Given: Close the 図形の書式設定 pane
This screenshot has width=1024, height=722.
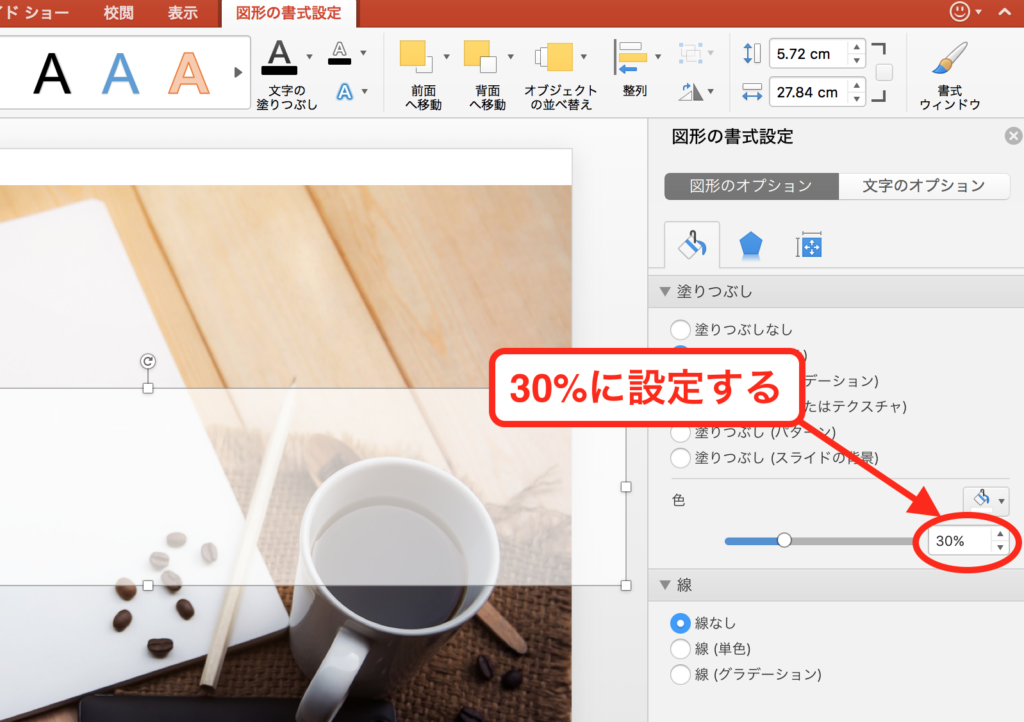Looking at the screenshot, I should pyautogui.click(x=1013, y=135).
